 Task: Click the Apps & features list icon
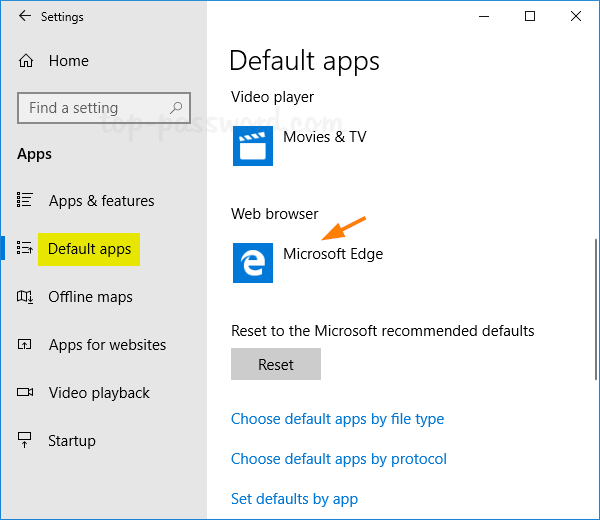pos(26,201)
